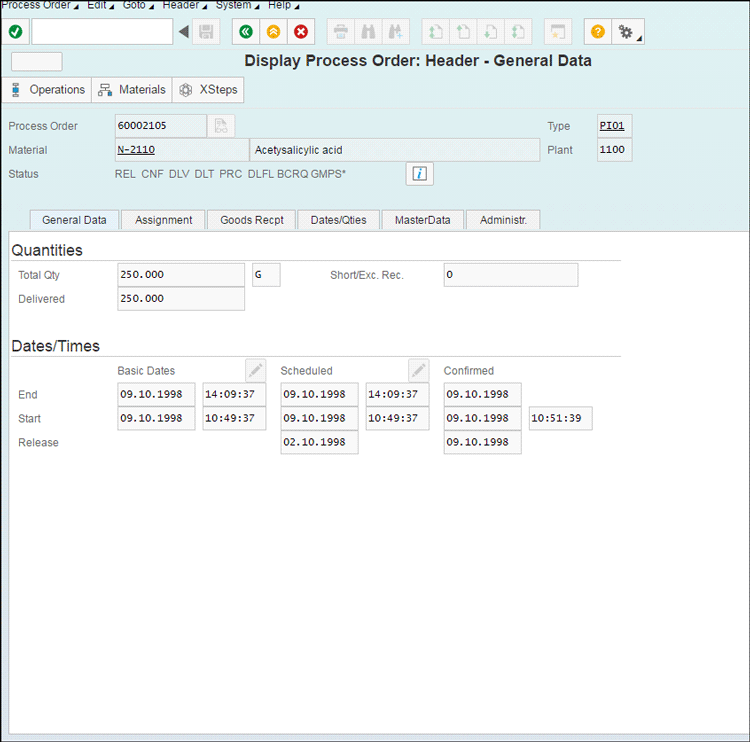
Task: Click the green Enter checkmark icon
Action: [15, 32]
